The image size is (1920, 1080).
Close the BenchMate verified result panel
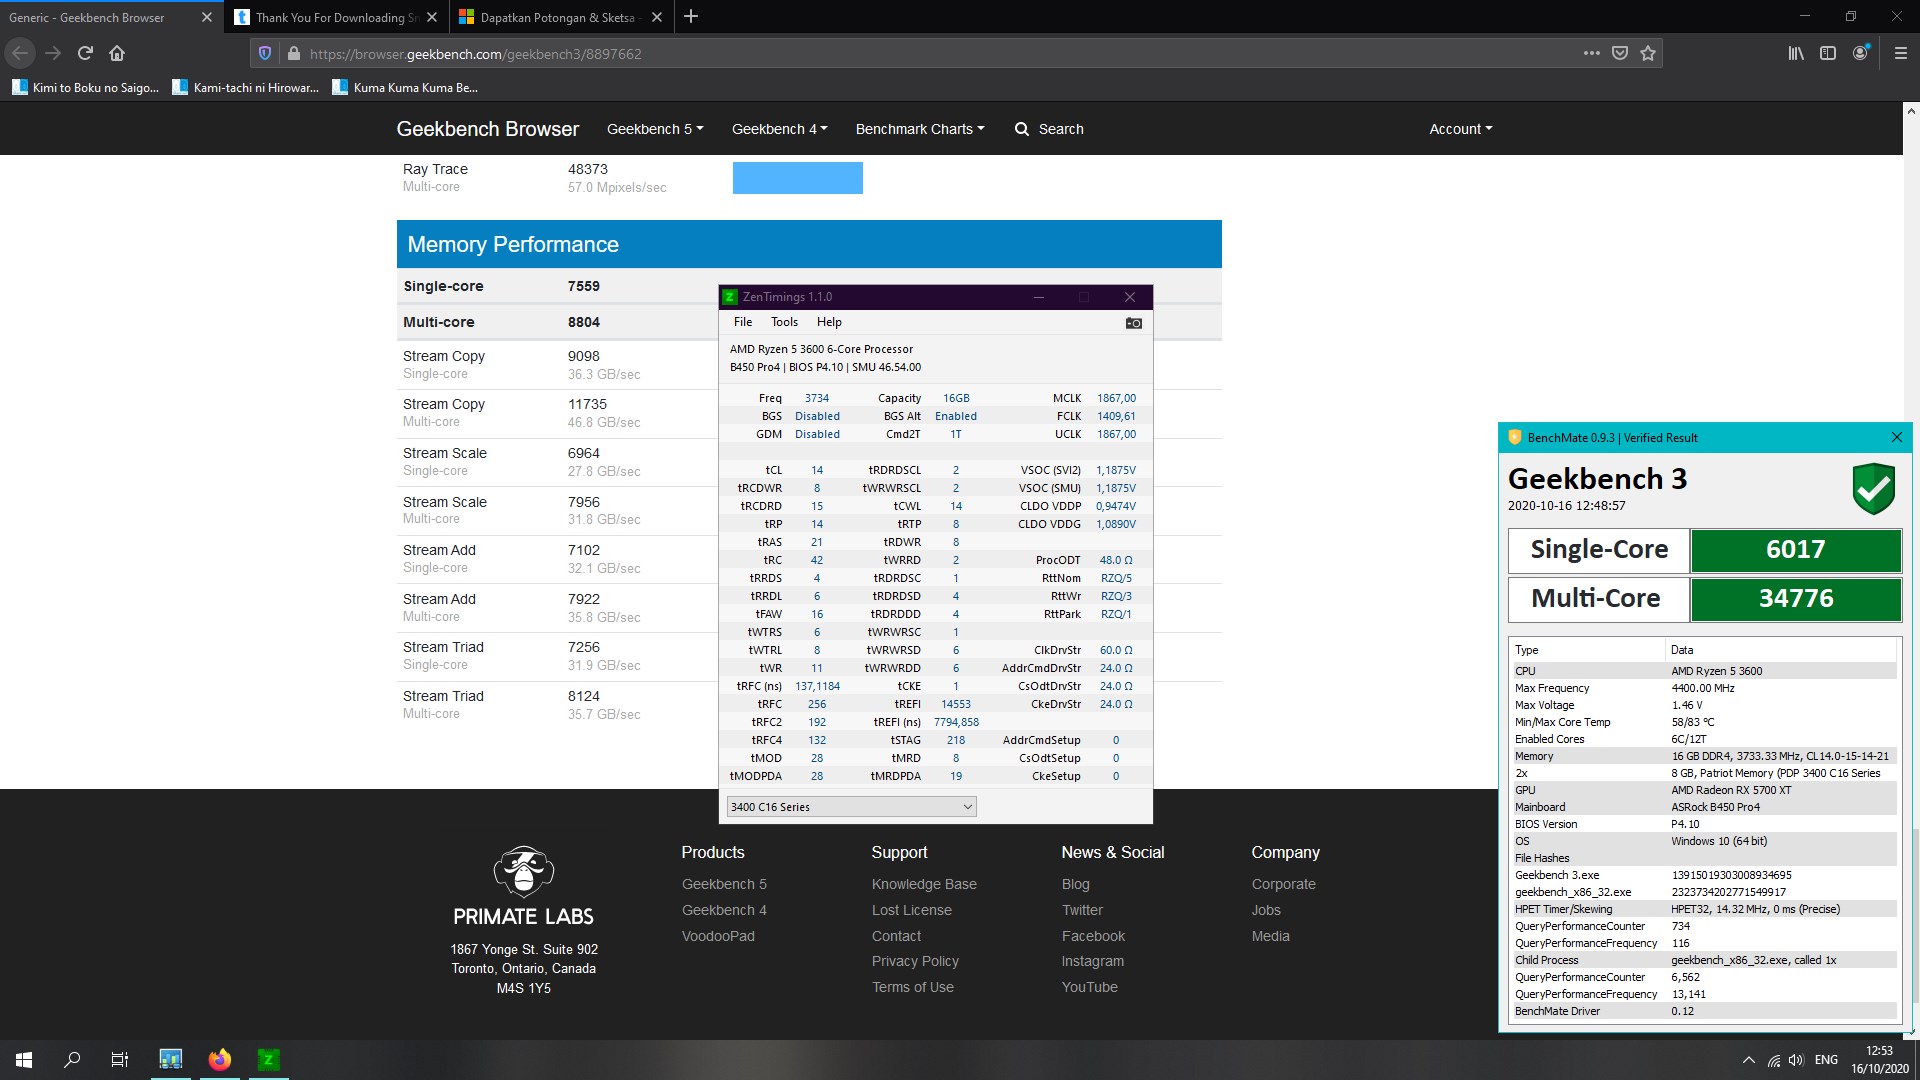coord(1897,437)
